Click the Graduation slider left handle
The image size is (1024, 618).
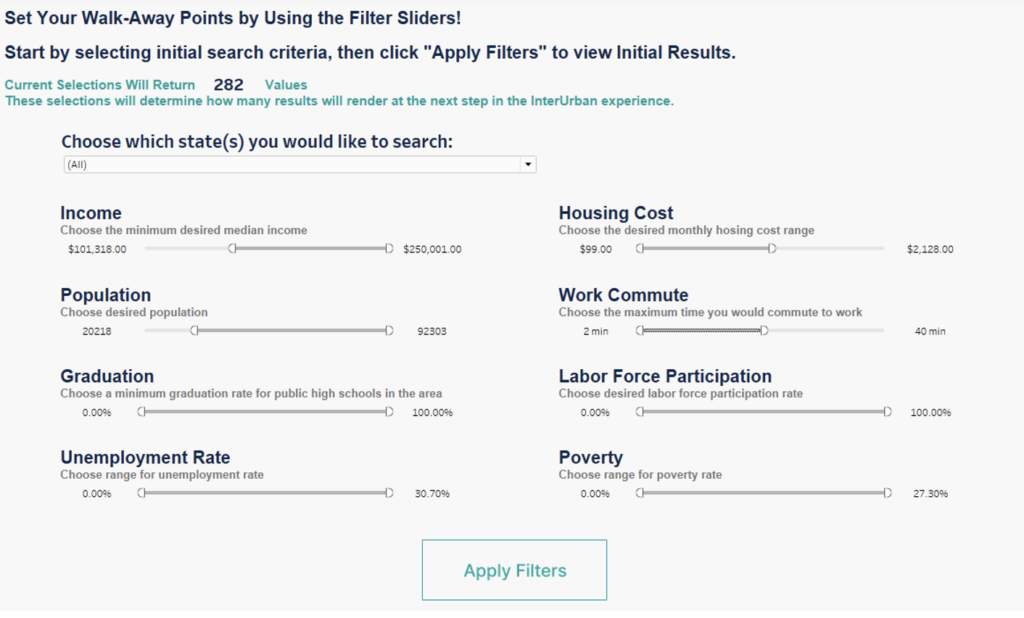[x=142, y=412]
